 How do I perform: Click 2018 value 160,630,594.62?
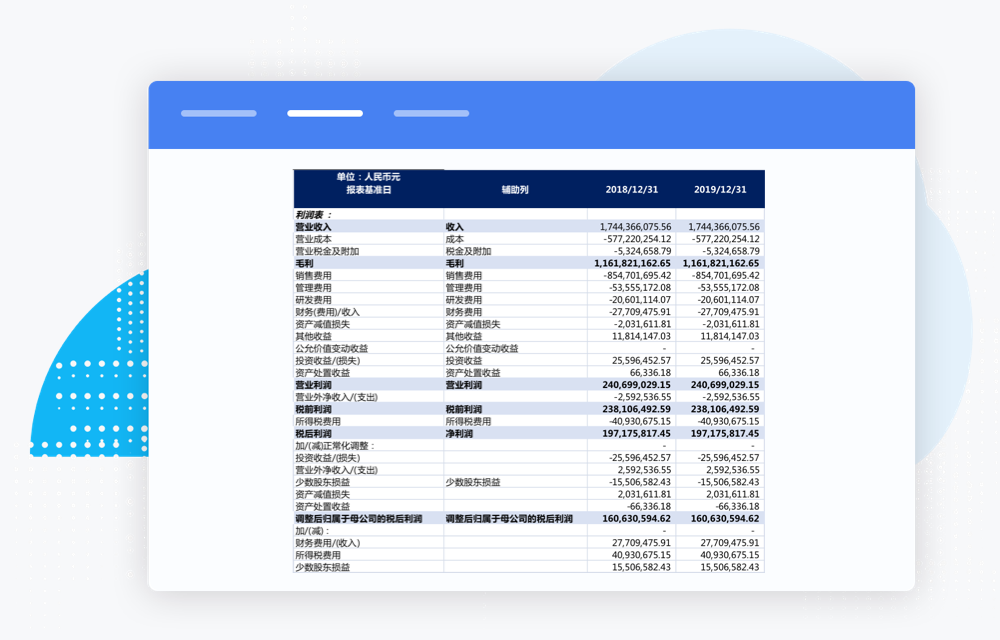coord(632,519)
